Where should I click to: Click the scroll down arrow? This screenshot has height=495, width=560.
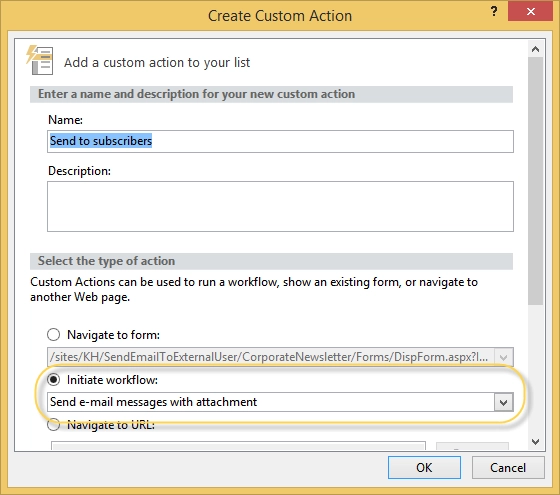(535, 442)
